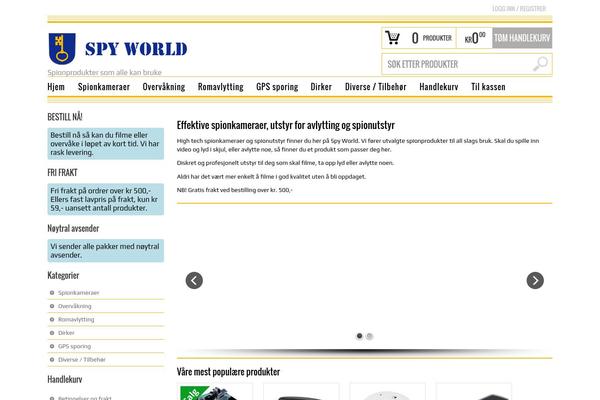Click the magnifying glass search icon

click(540, 64)
